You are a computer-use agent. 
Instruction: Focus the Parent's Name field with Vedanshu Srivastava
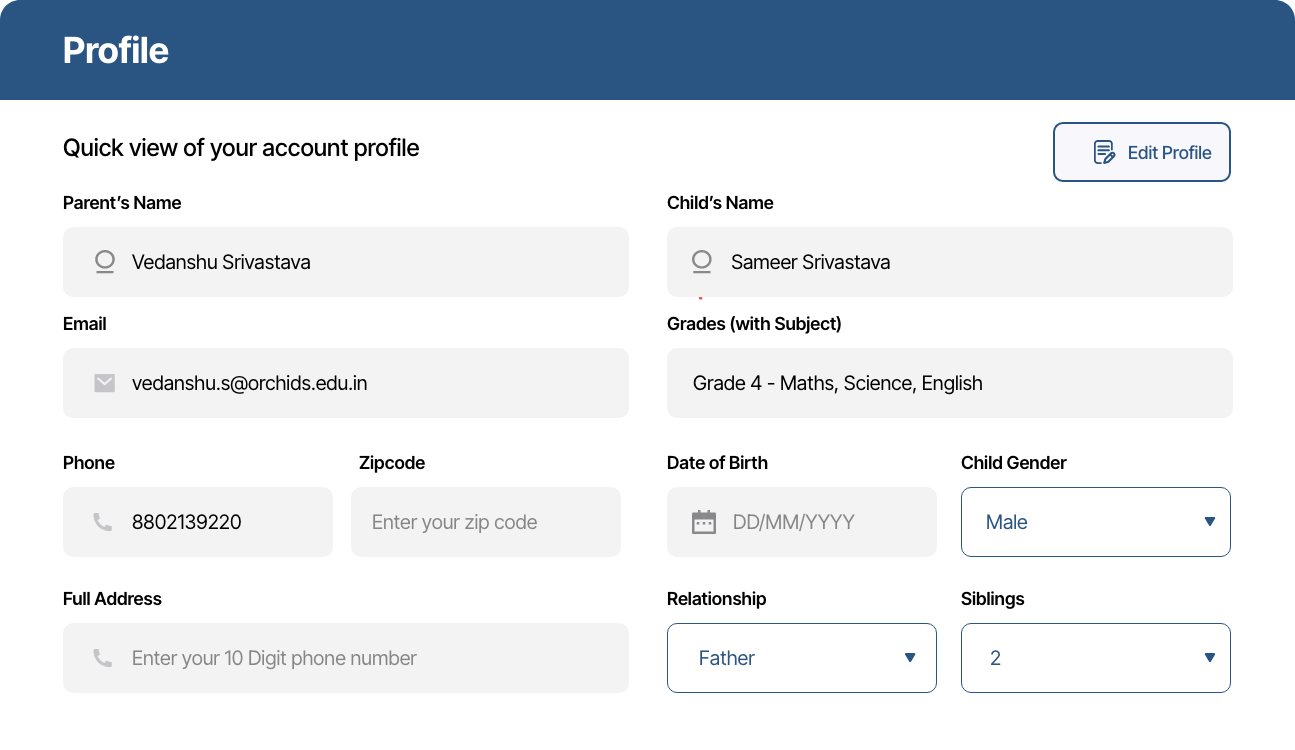pyautogui.click(x=370, y=262)
